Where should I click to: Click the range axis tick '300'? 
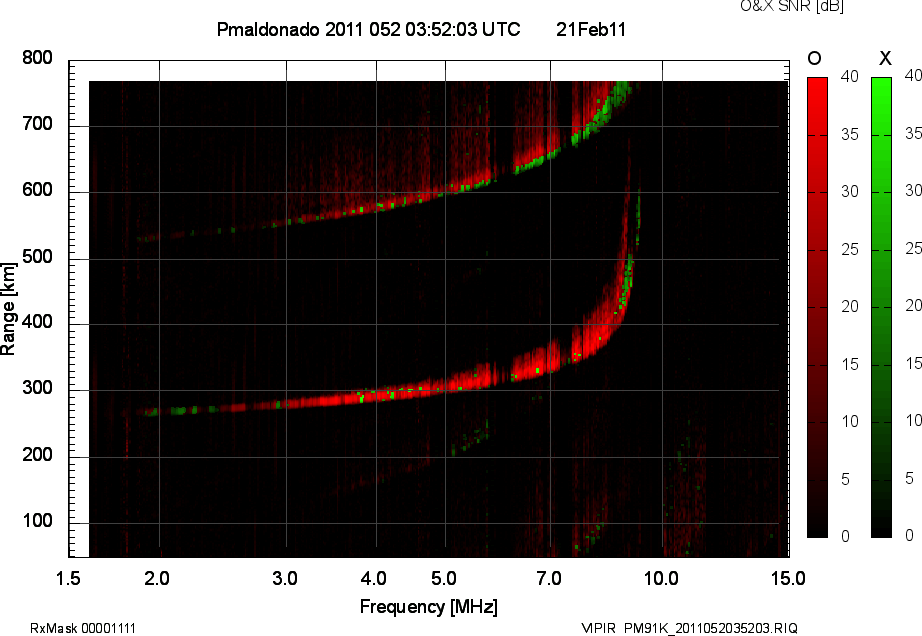(x=38, y=388)
